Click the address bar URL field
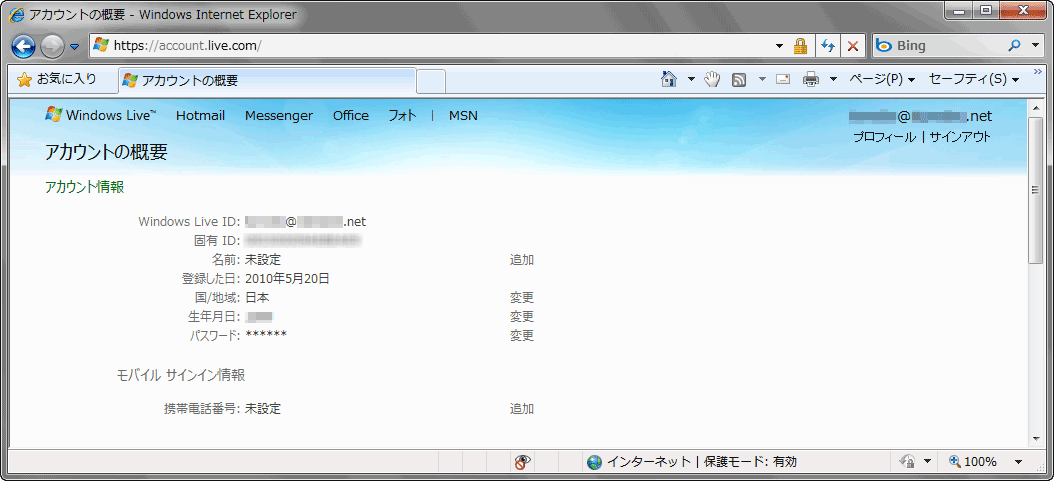The height and width of the screenshot is (481, 1054). click(x=430, y=46)
